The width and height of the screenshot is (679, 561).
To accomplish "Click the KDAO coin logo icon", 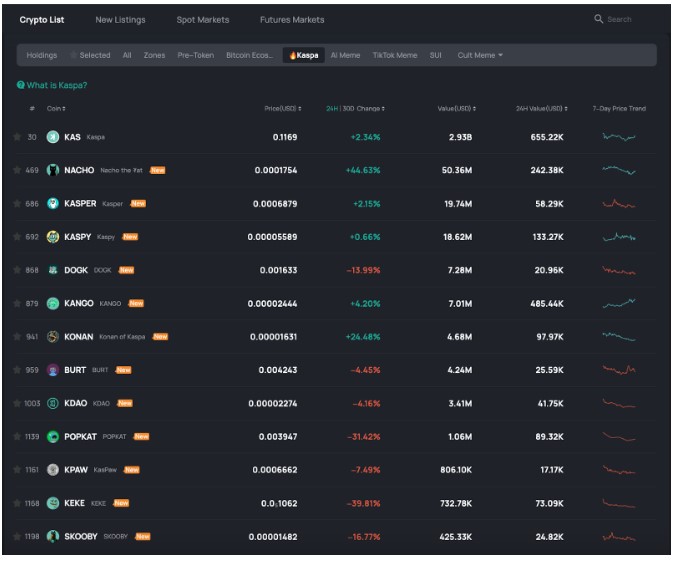I will (x=53, y=404).
